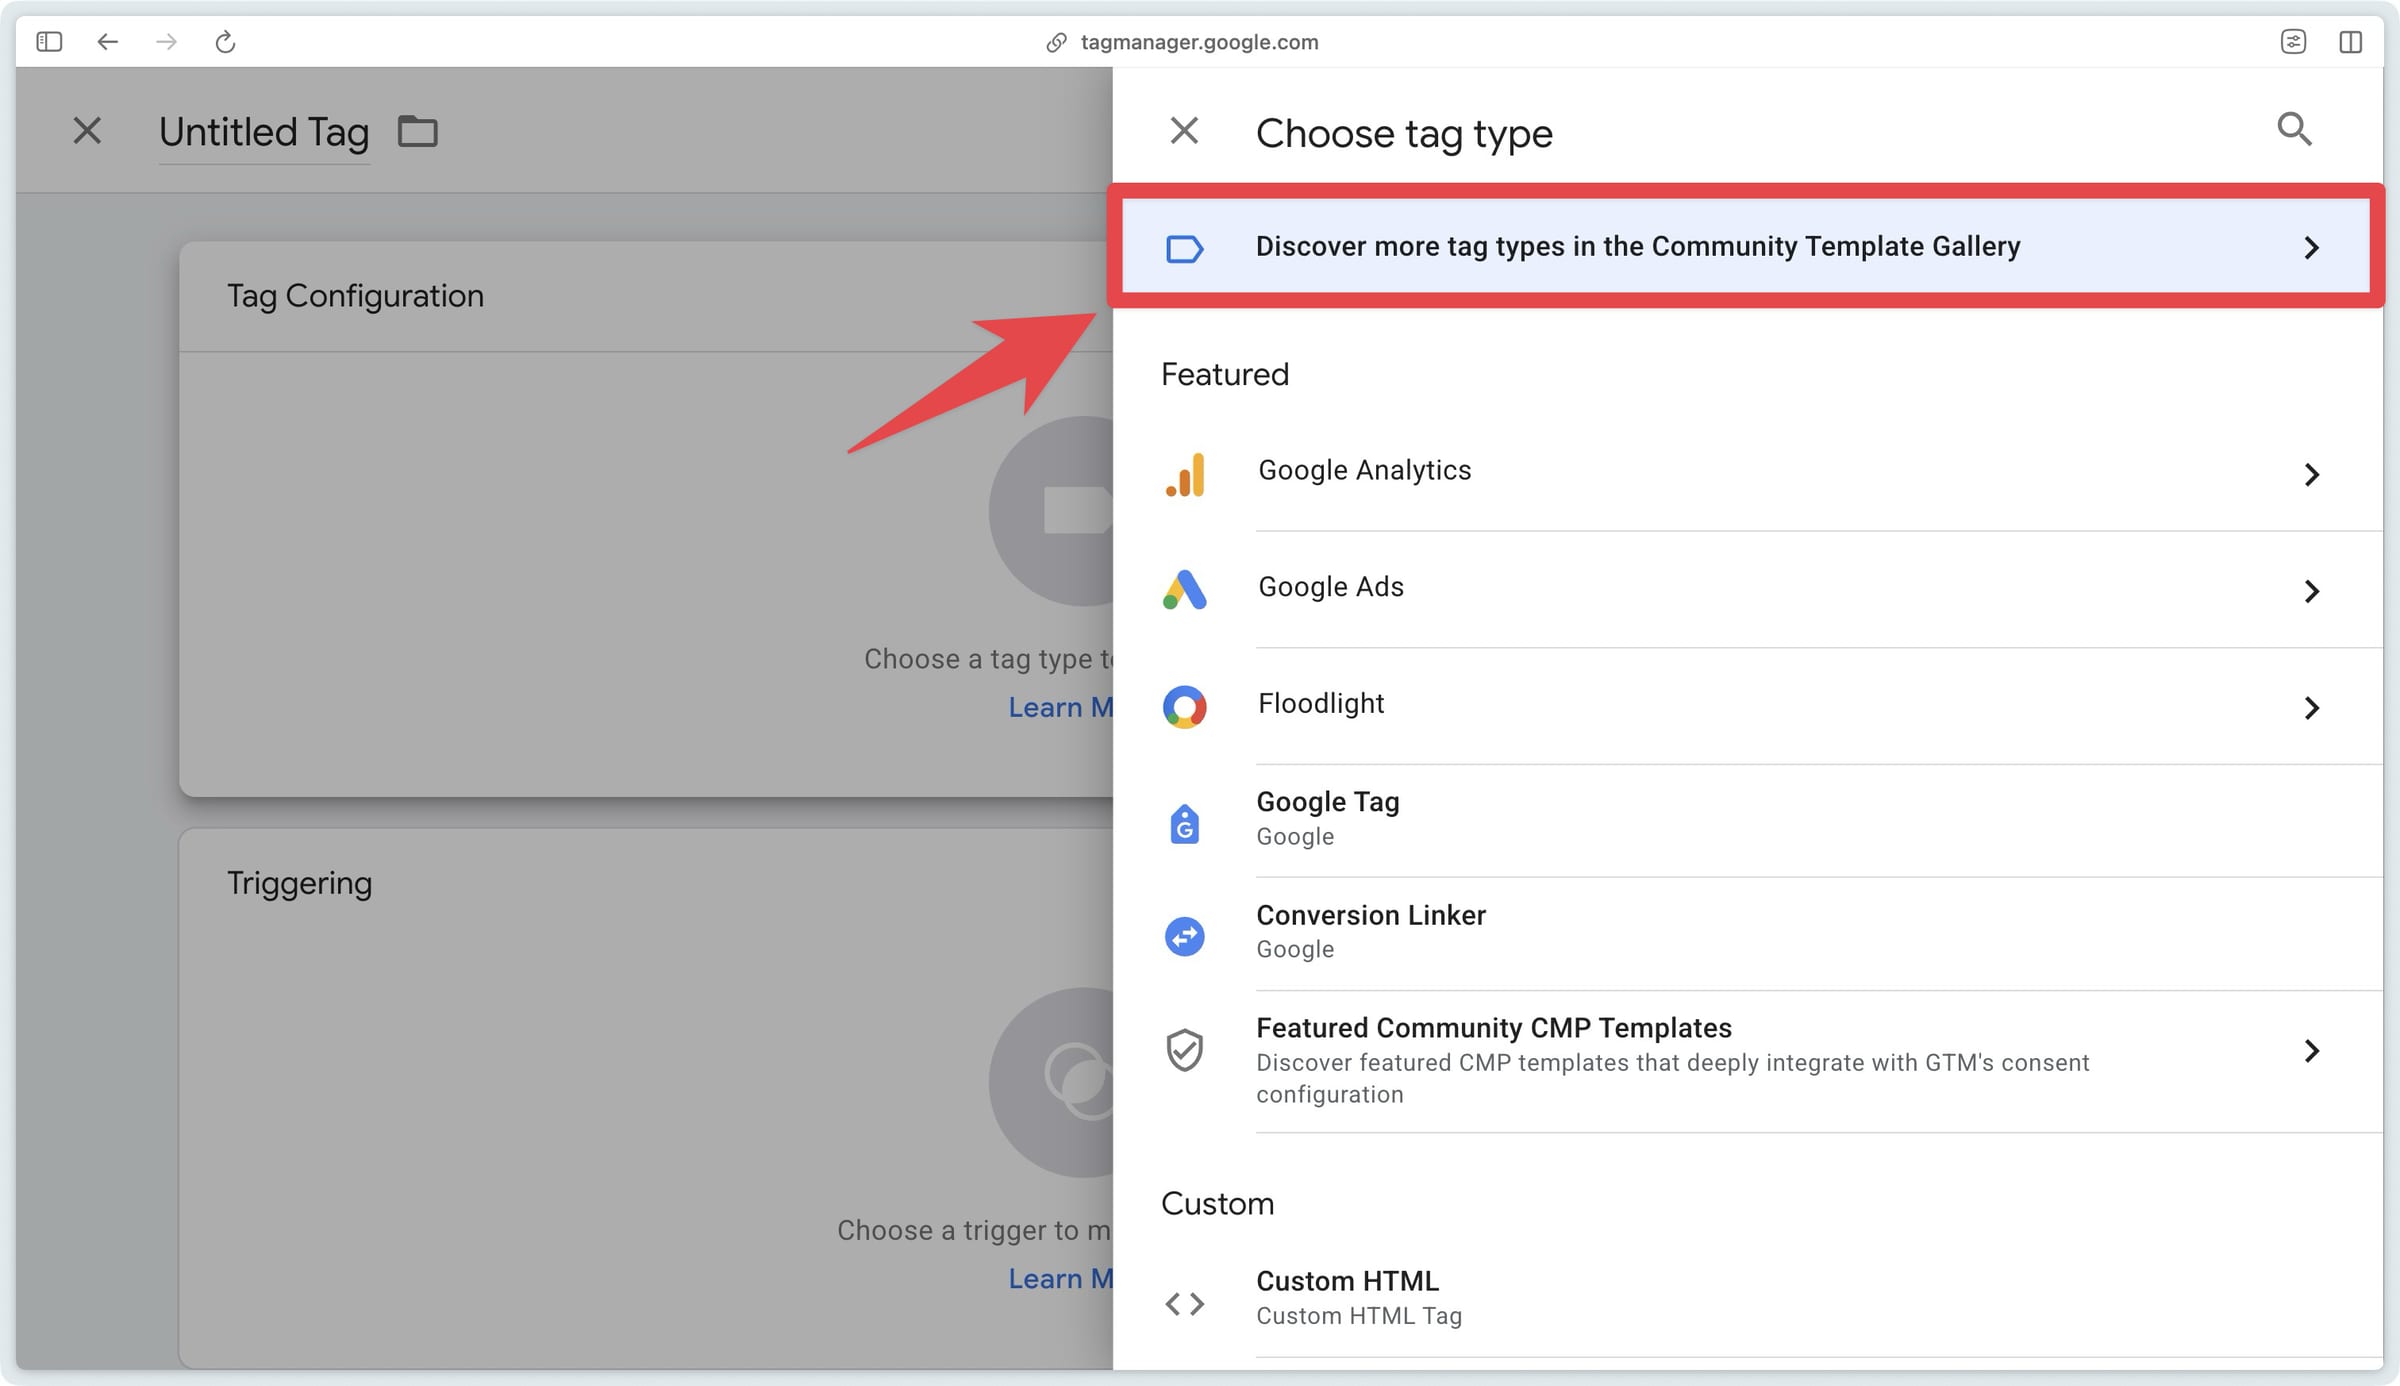Viewport: 2400px width, 1386px height.
Task: Go forward with the browser forward arrow
Action: click(166, 42)
